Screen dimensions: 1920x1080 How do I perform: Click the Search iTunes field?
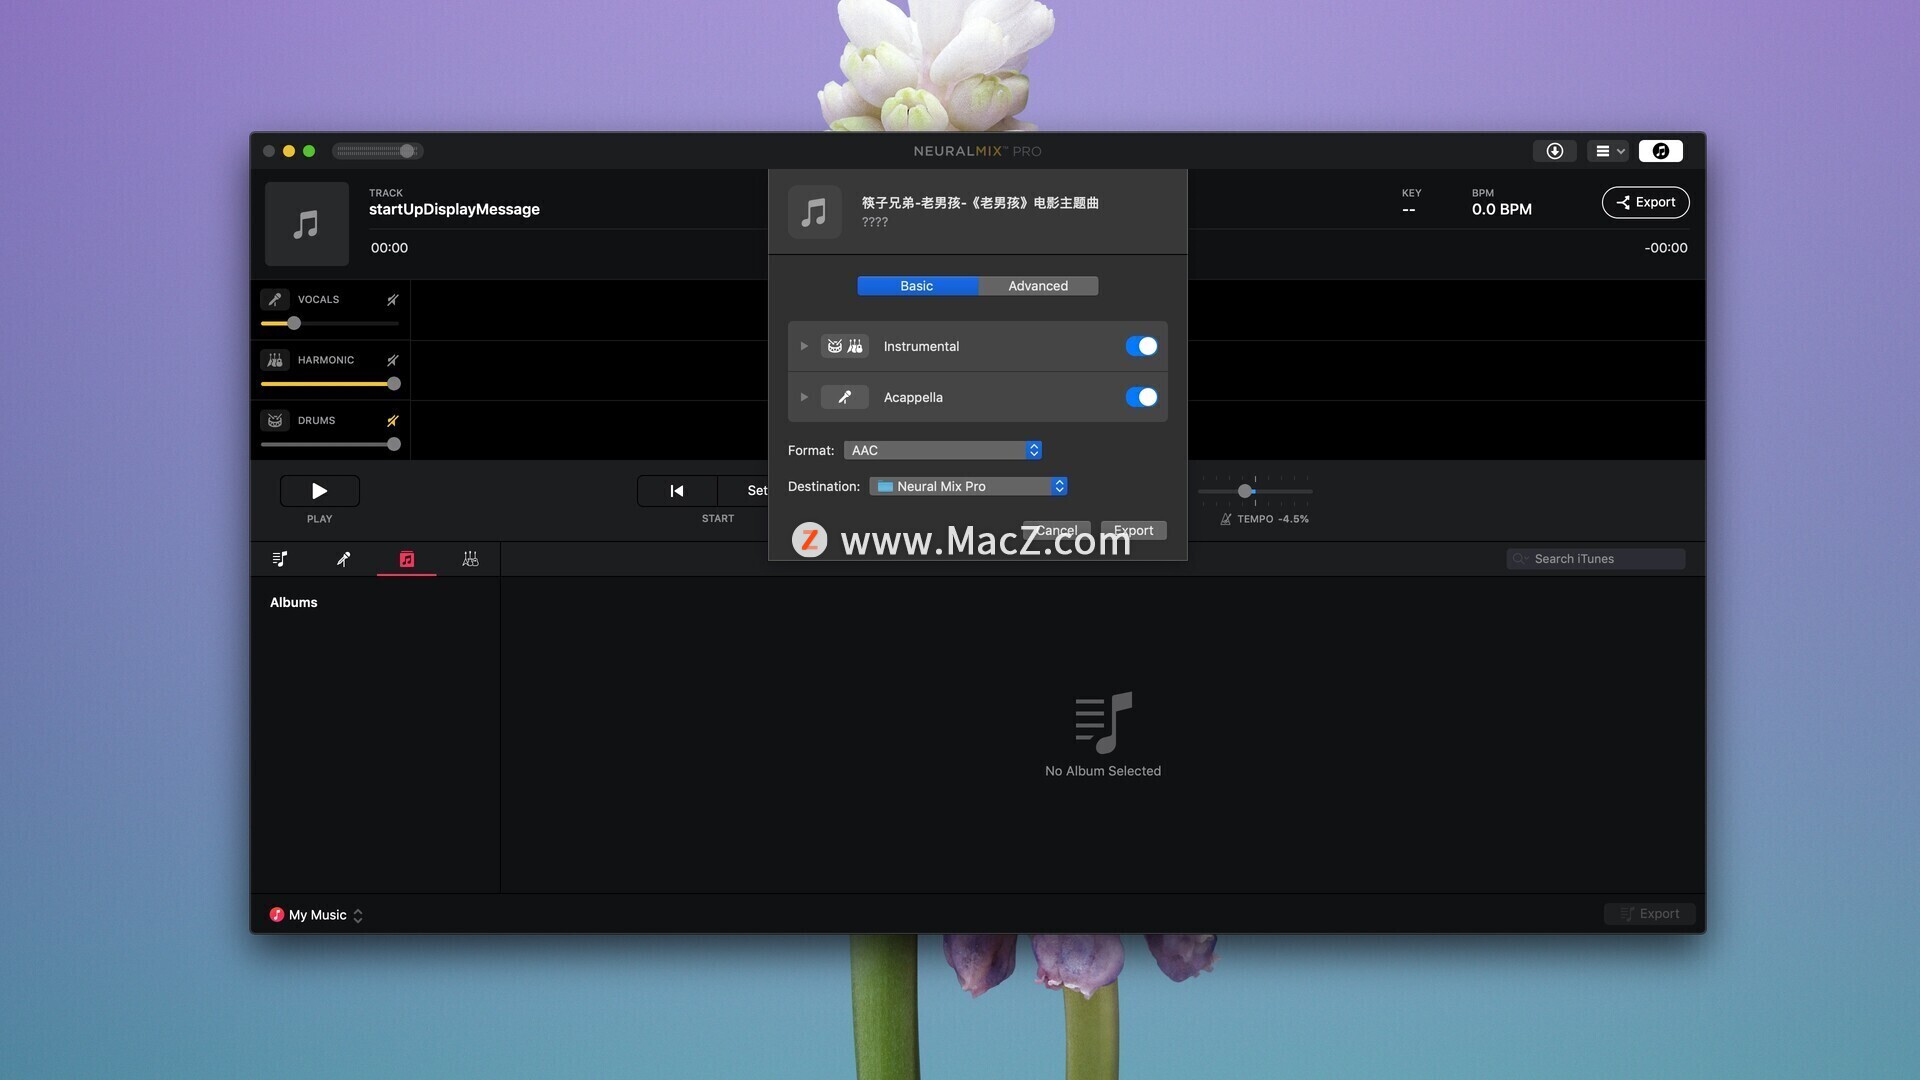point(1595,559)
